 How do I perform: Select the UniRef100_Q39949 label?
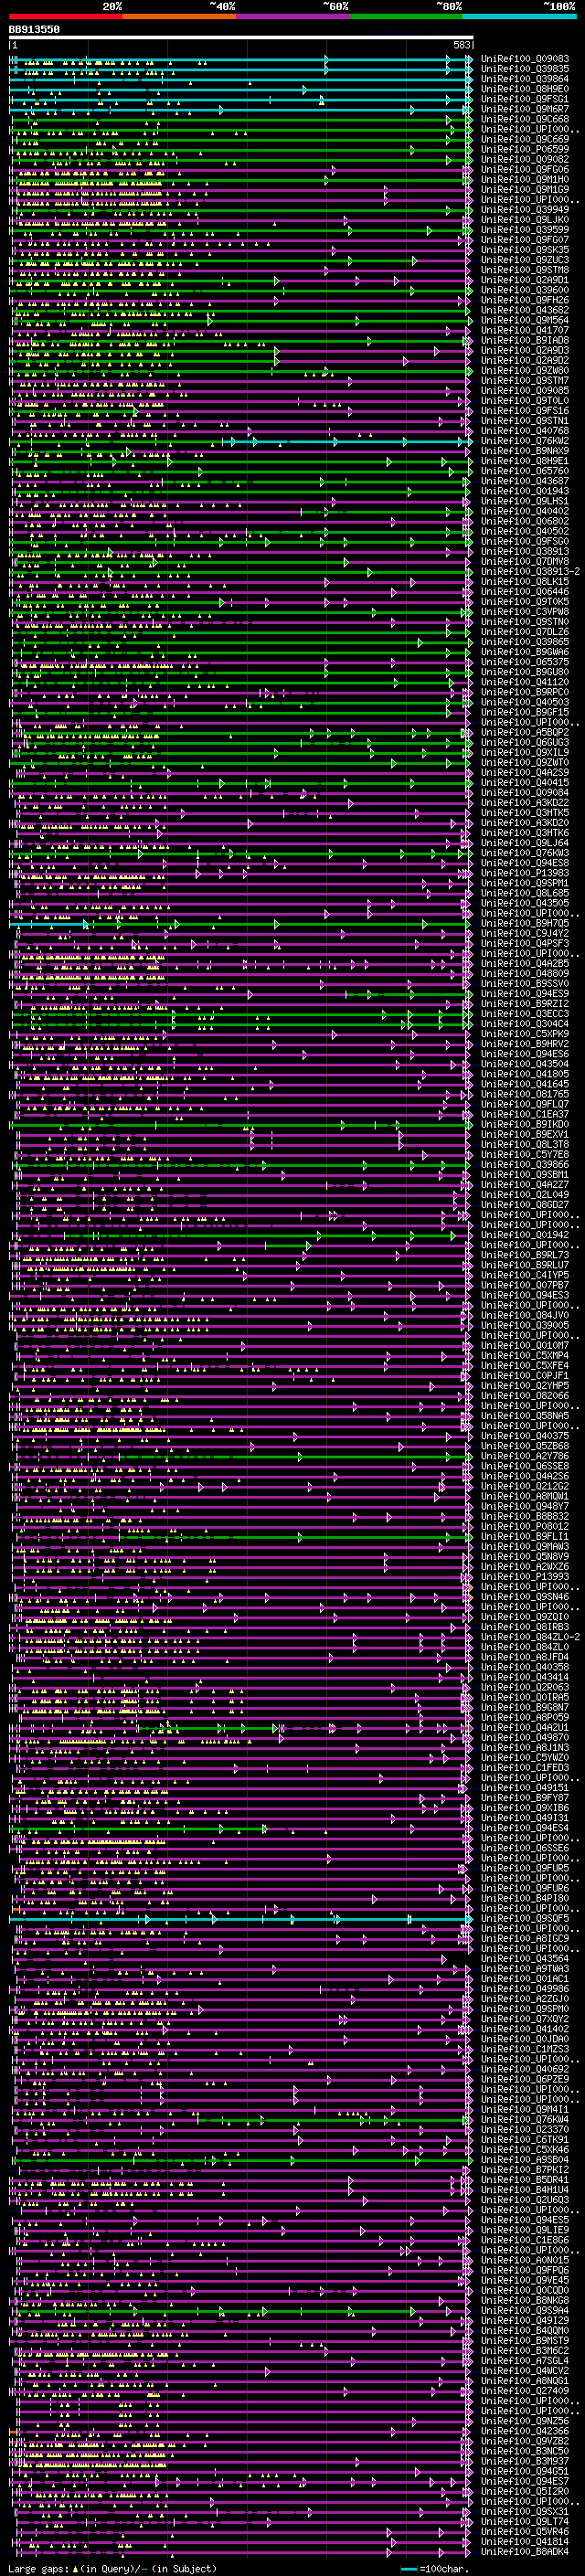tap(525, 209)
